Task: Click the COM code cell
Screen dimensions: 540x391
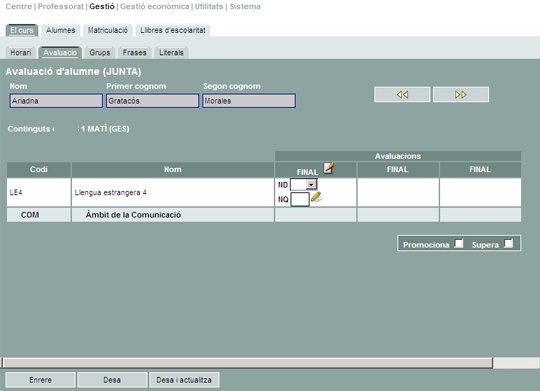Action: (39, 215)
